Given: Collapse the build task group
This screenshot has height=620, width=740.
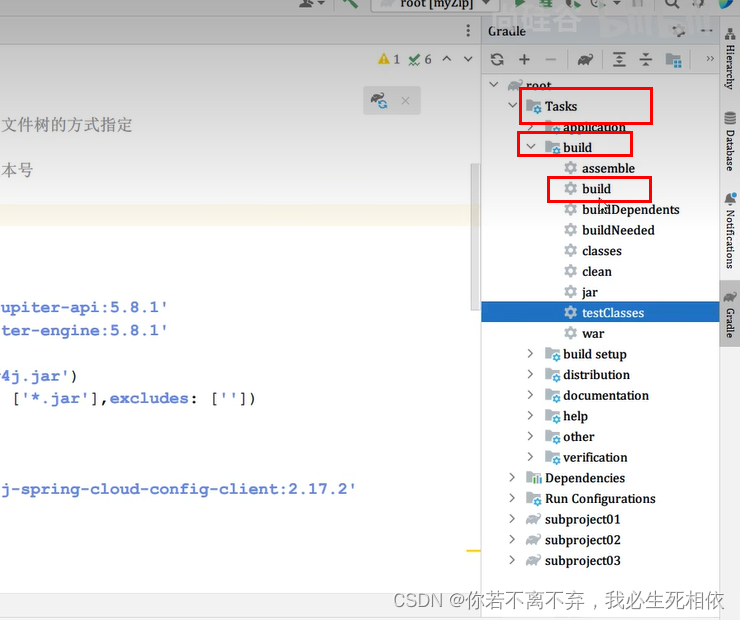Looking at the screenshot, I should tap(531, 147).
